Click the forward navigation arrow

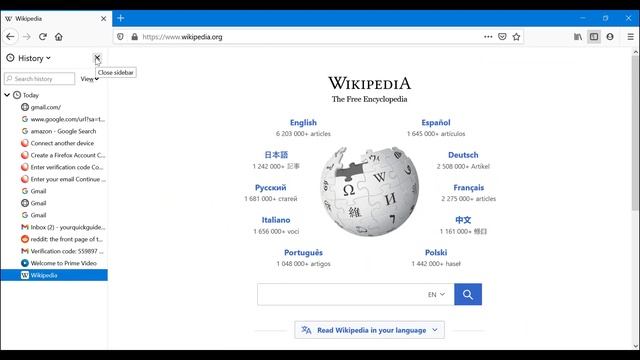(x=27, y=37)
